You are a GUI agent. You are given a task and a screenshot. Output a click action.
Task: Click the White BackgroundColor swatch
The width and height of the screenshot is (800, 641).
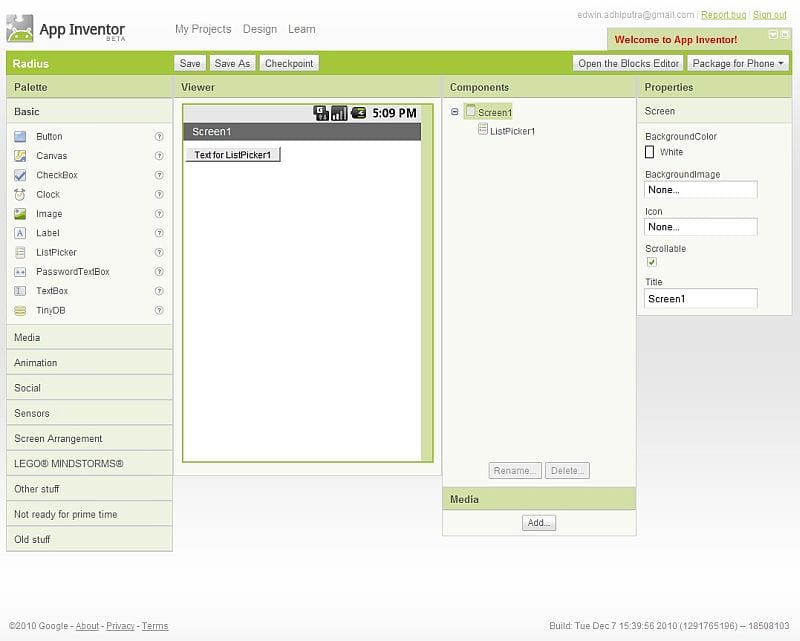pos(650,152)
